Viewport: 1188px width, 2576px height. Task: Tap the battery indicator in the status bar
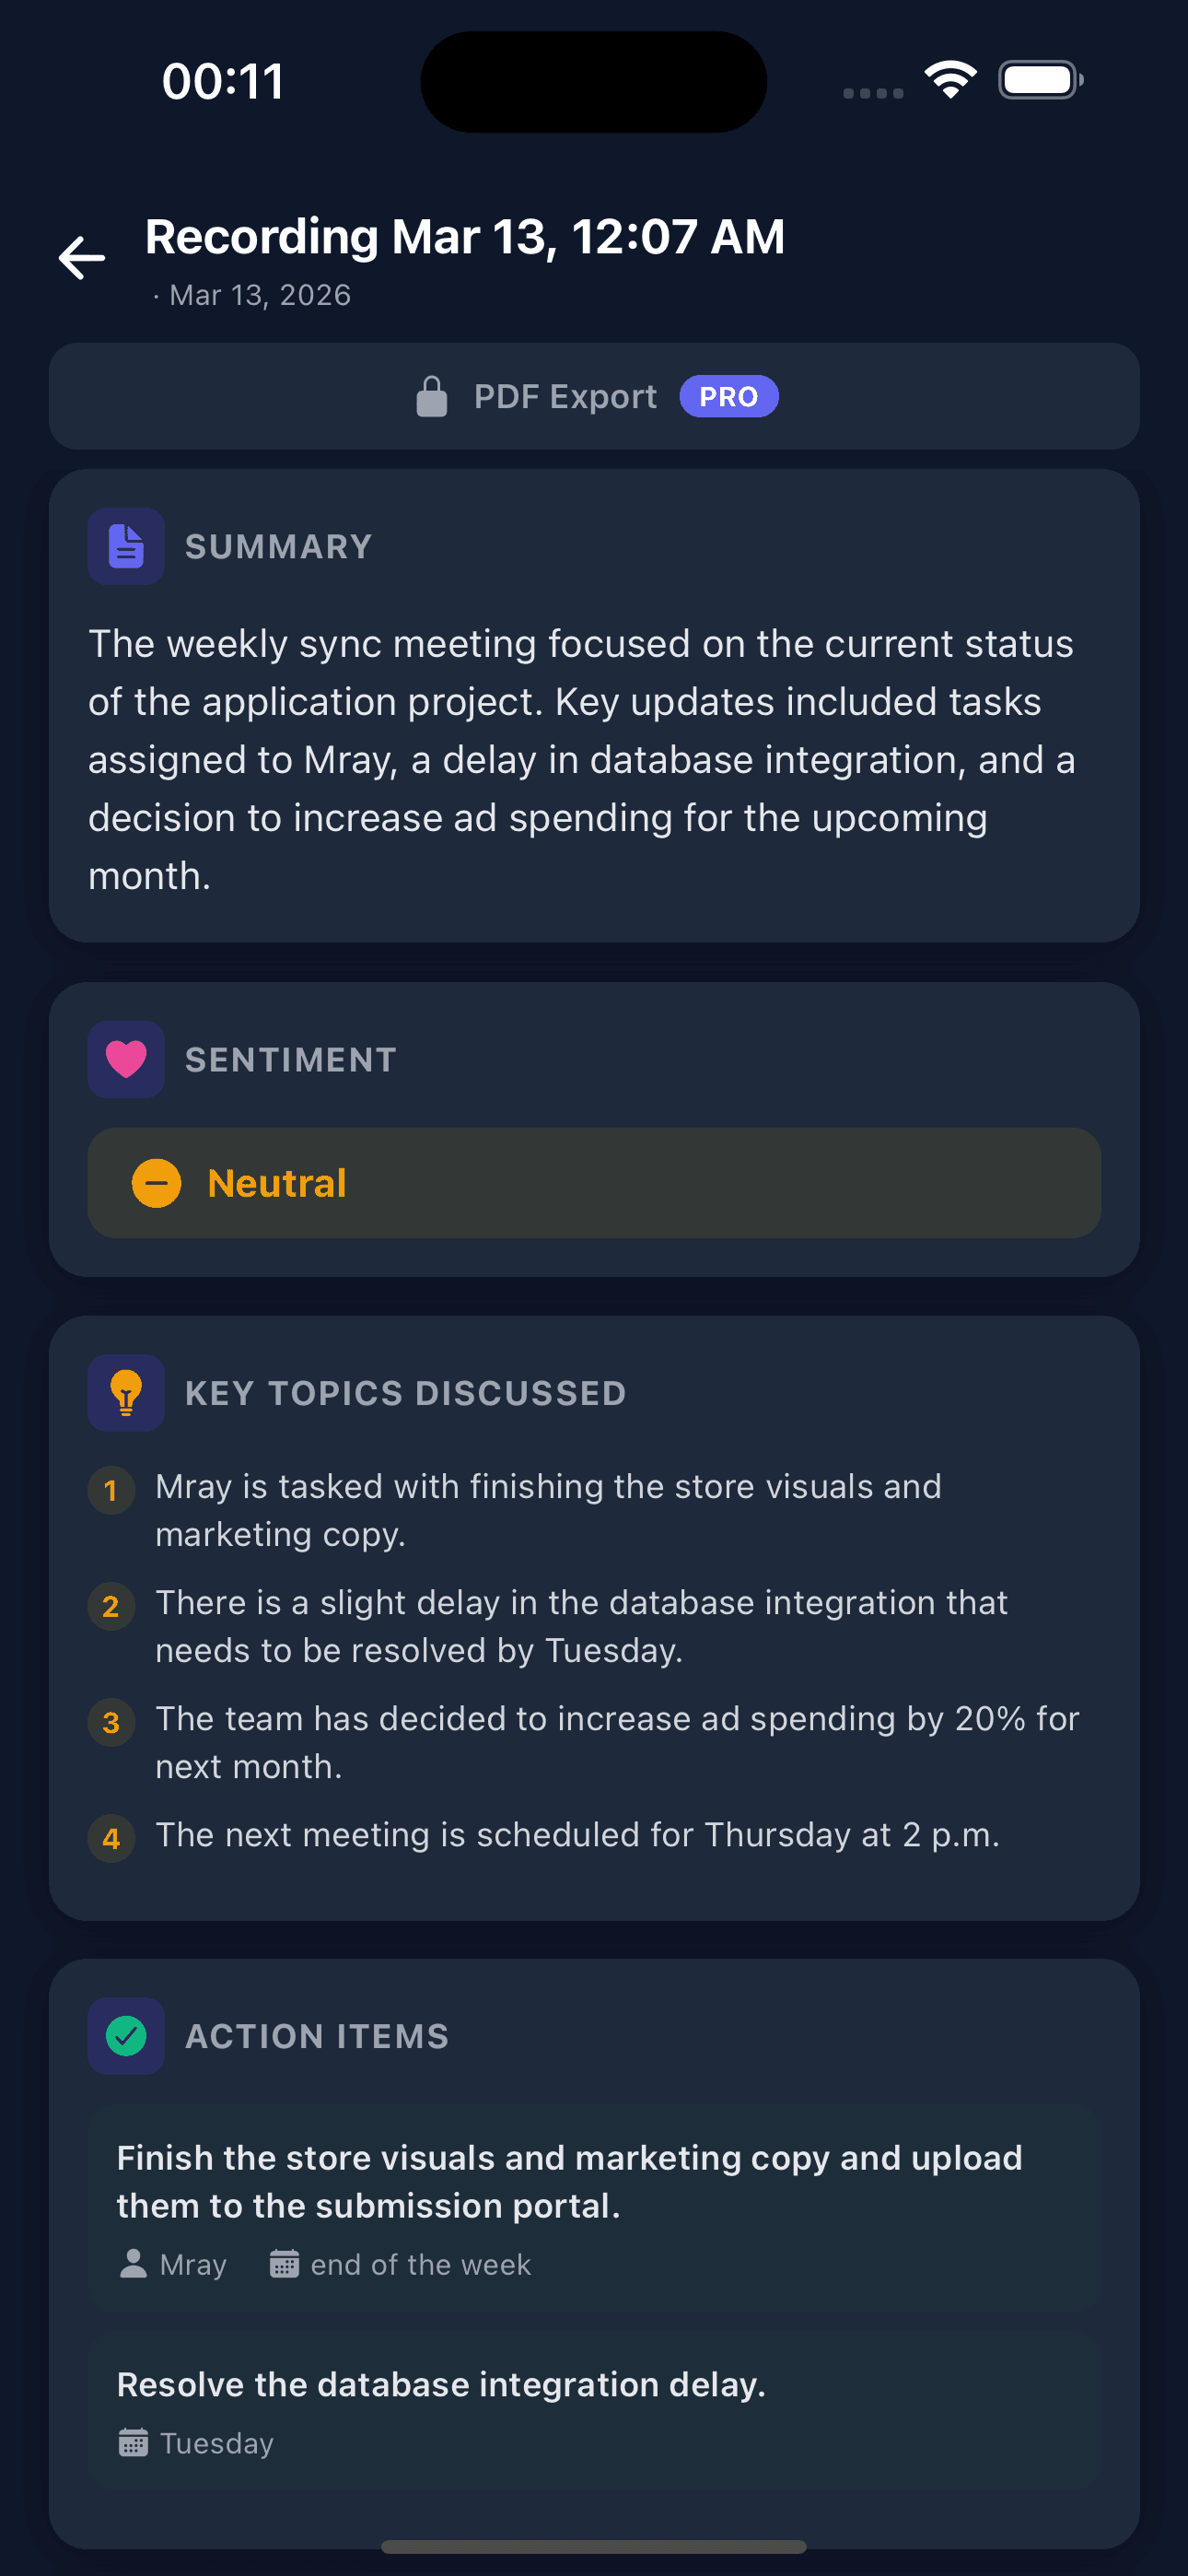click(x=1039, y=79)
